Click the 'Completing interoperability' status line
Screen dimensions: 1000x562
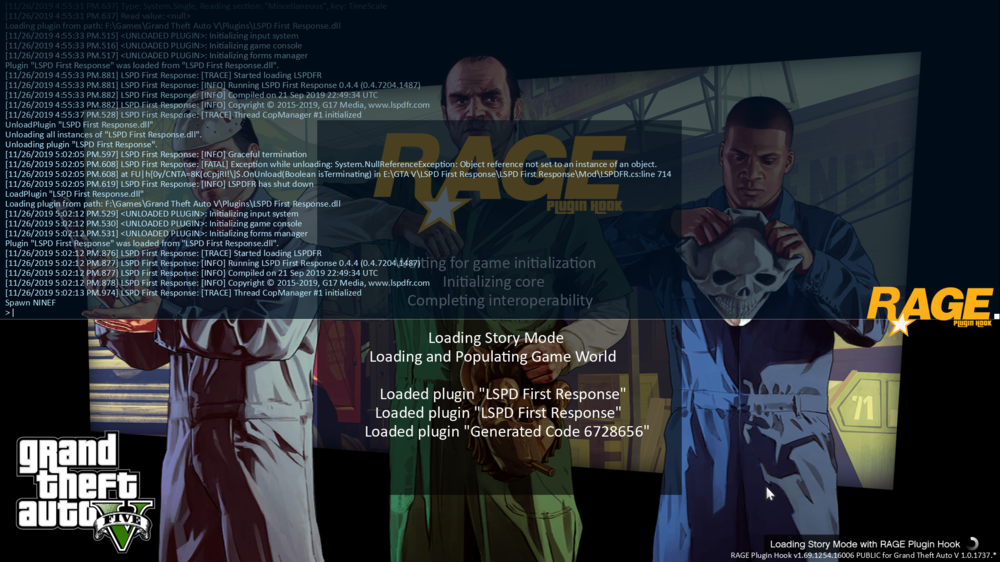[x=500, y=300]
